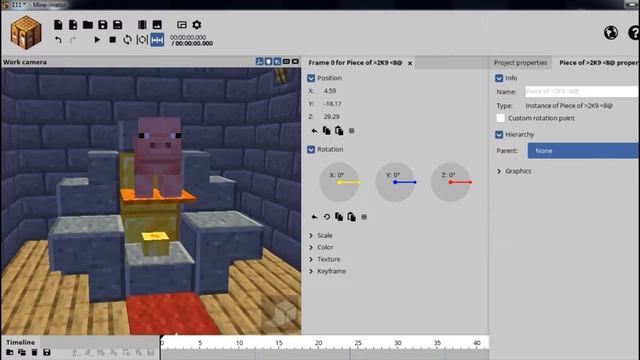Save the project using first floppy icon
Screen dimensions: 640x360
click(102, 24)
